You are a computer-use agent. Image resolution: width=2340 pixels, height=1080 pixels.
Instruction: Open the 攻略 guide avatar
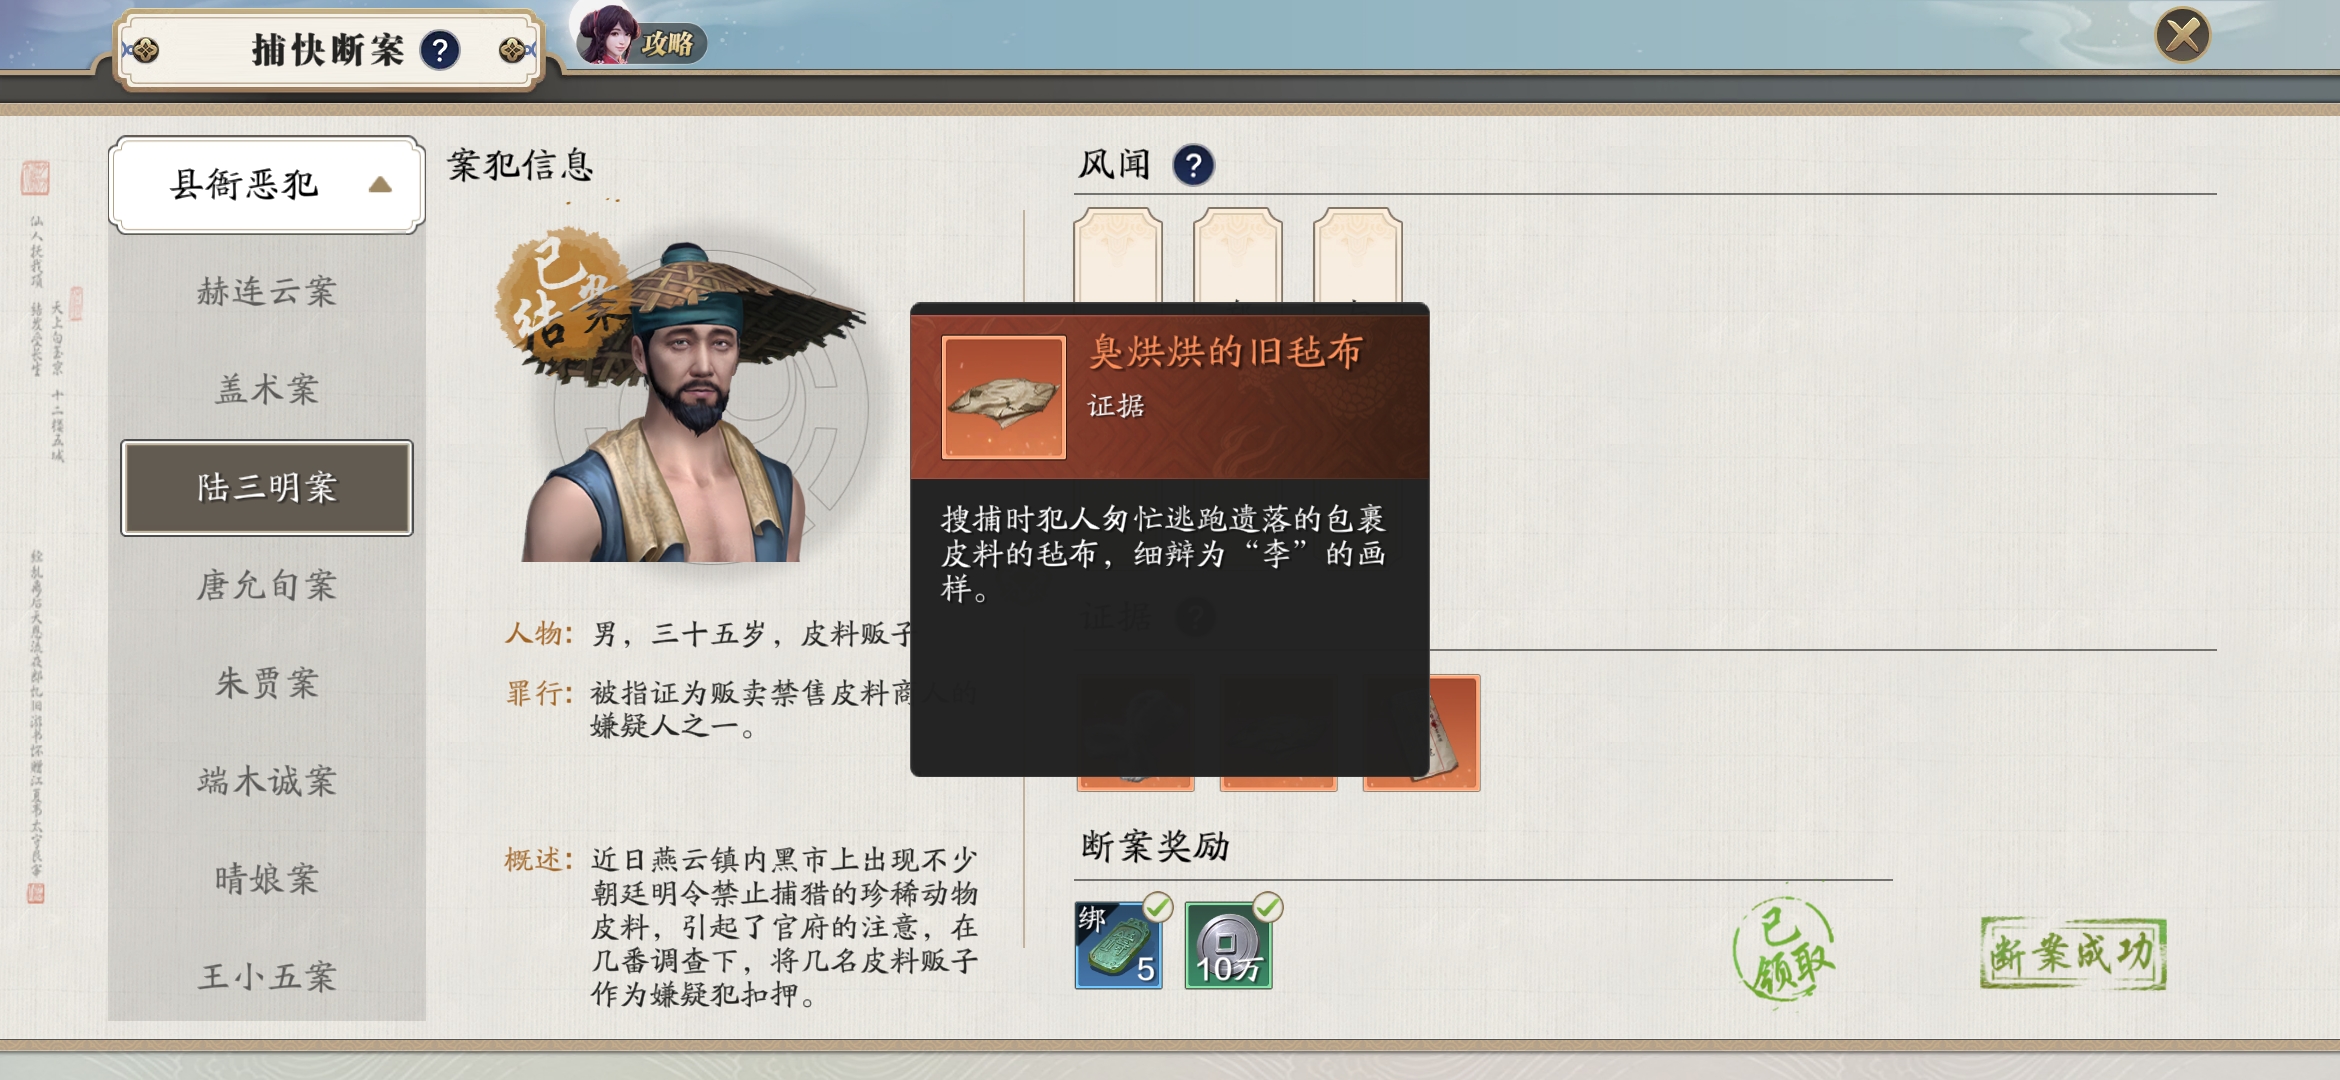coord(641,38)
